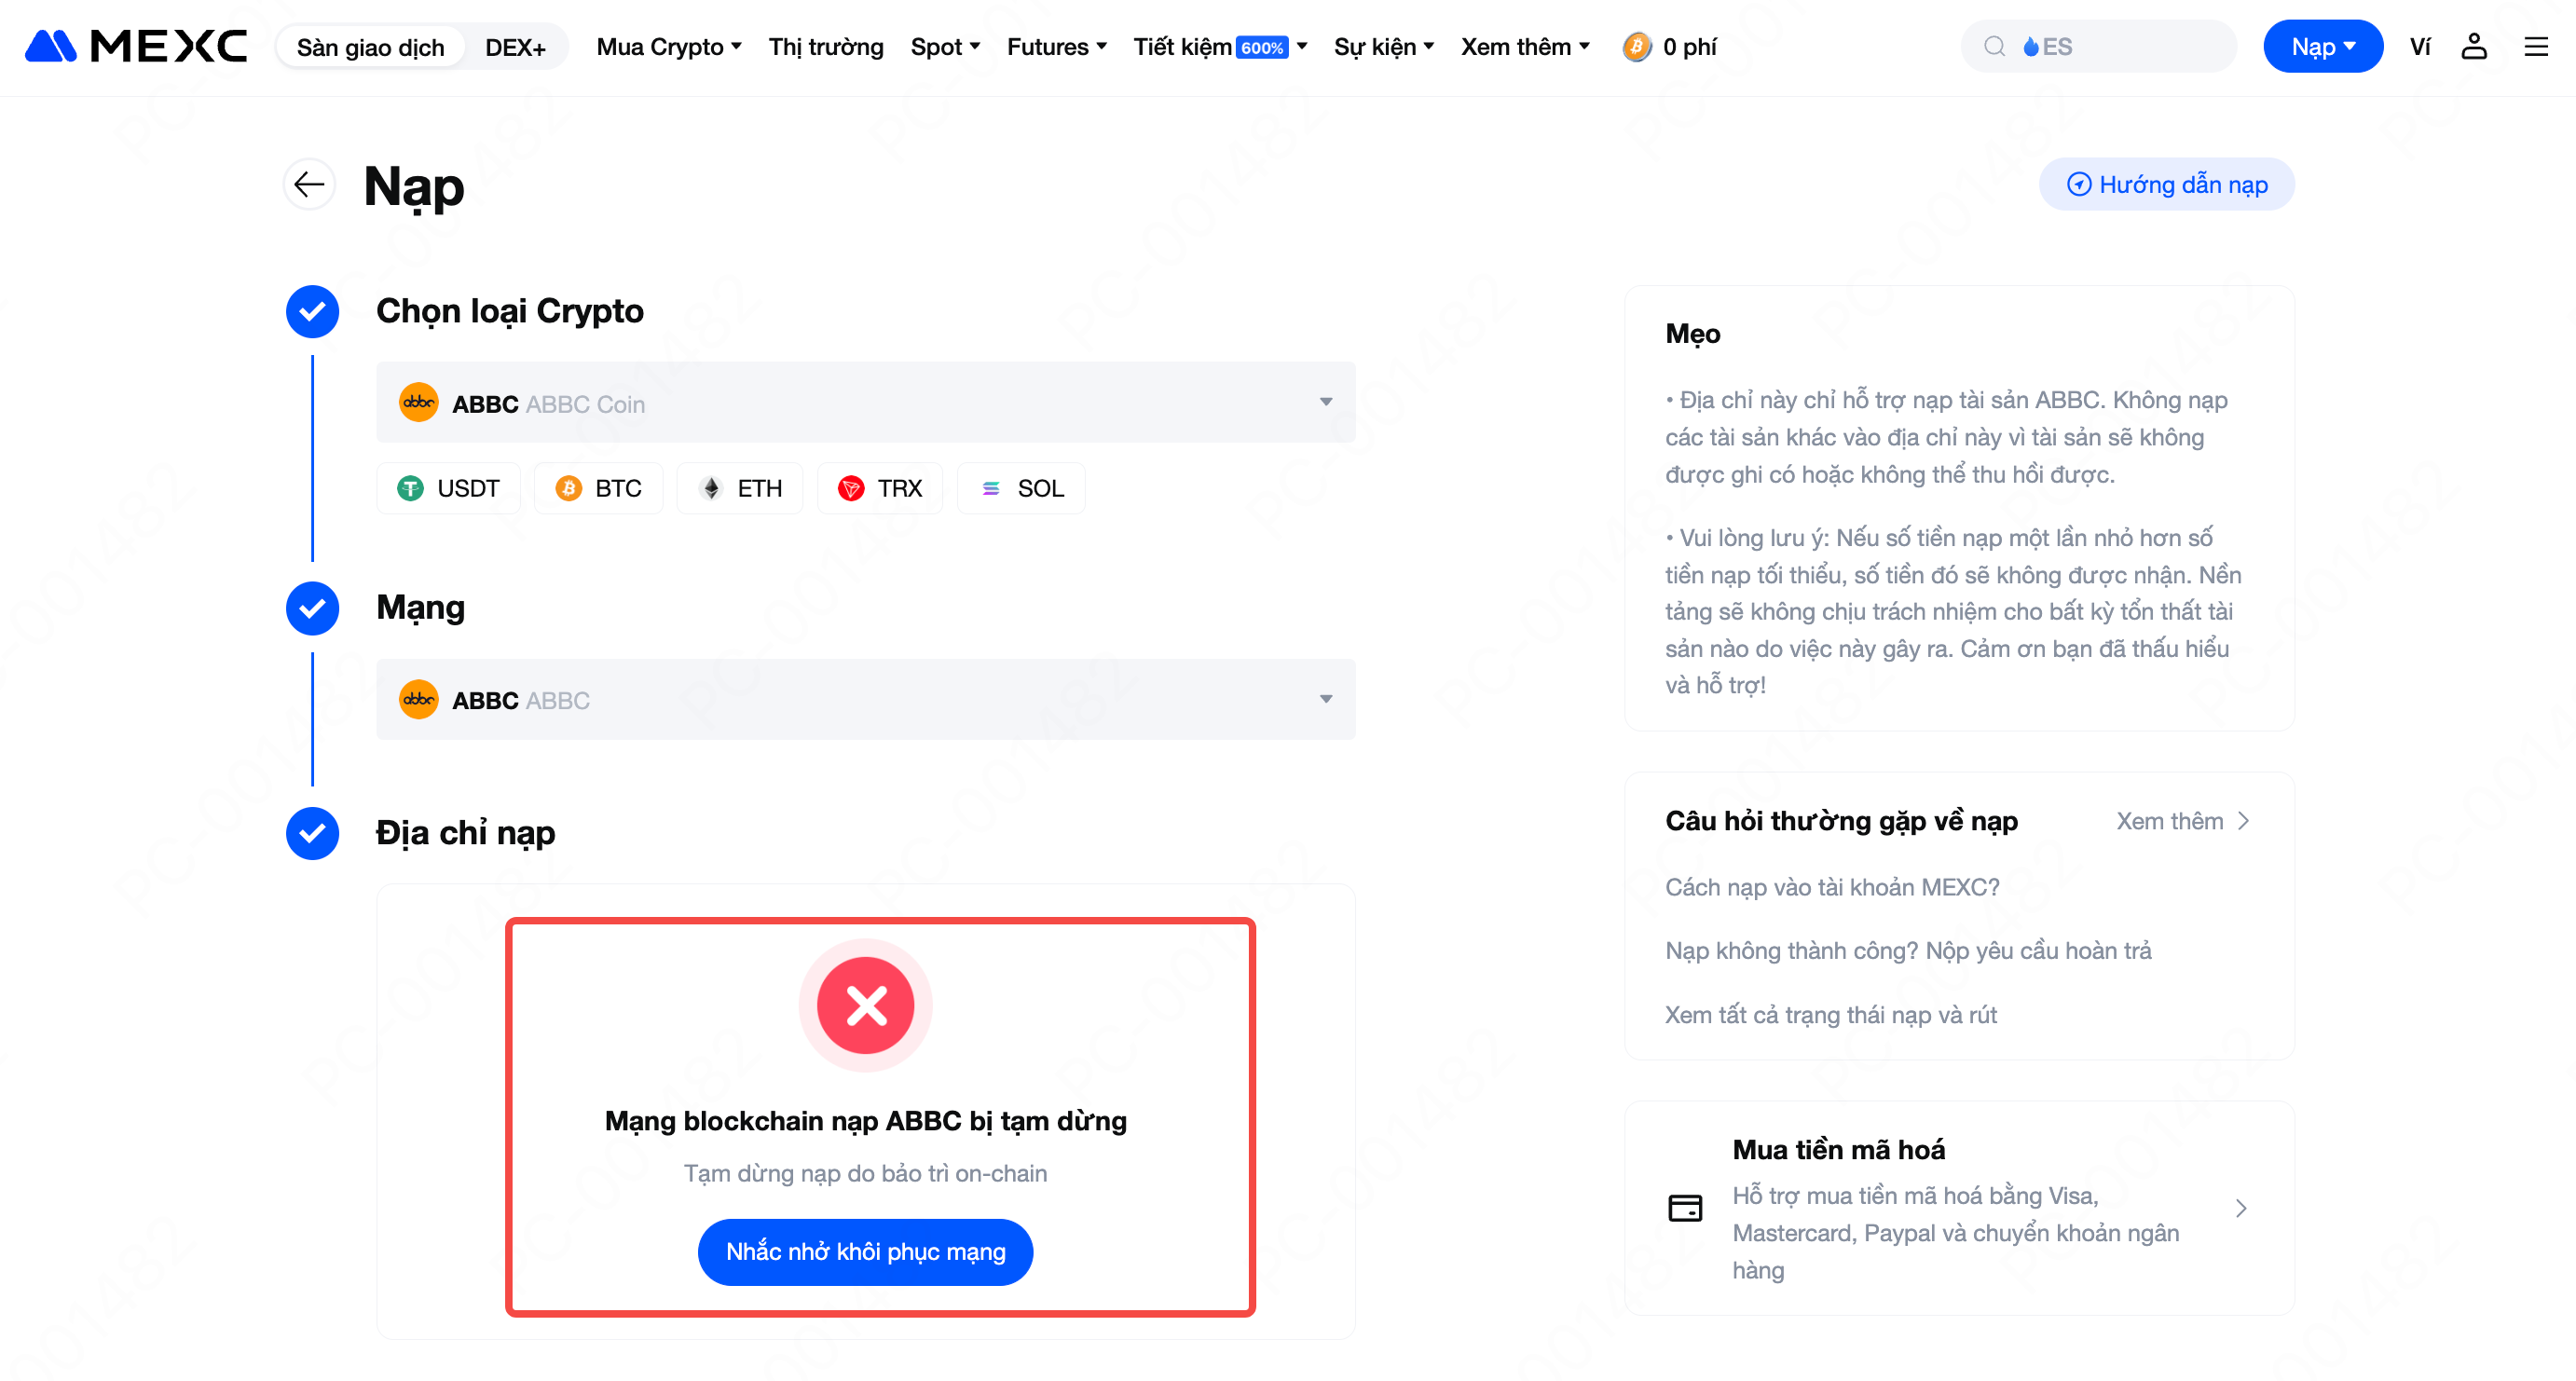Screen dimensions: 2576x1381
Task: Switch to Sàn giao dịch tab
Action: point(370,47)
